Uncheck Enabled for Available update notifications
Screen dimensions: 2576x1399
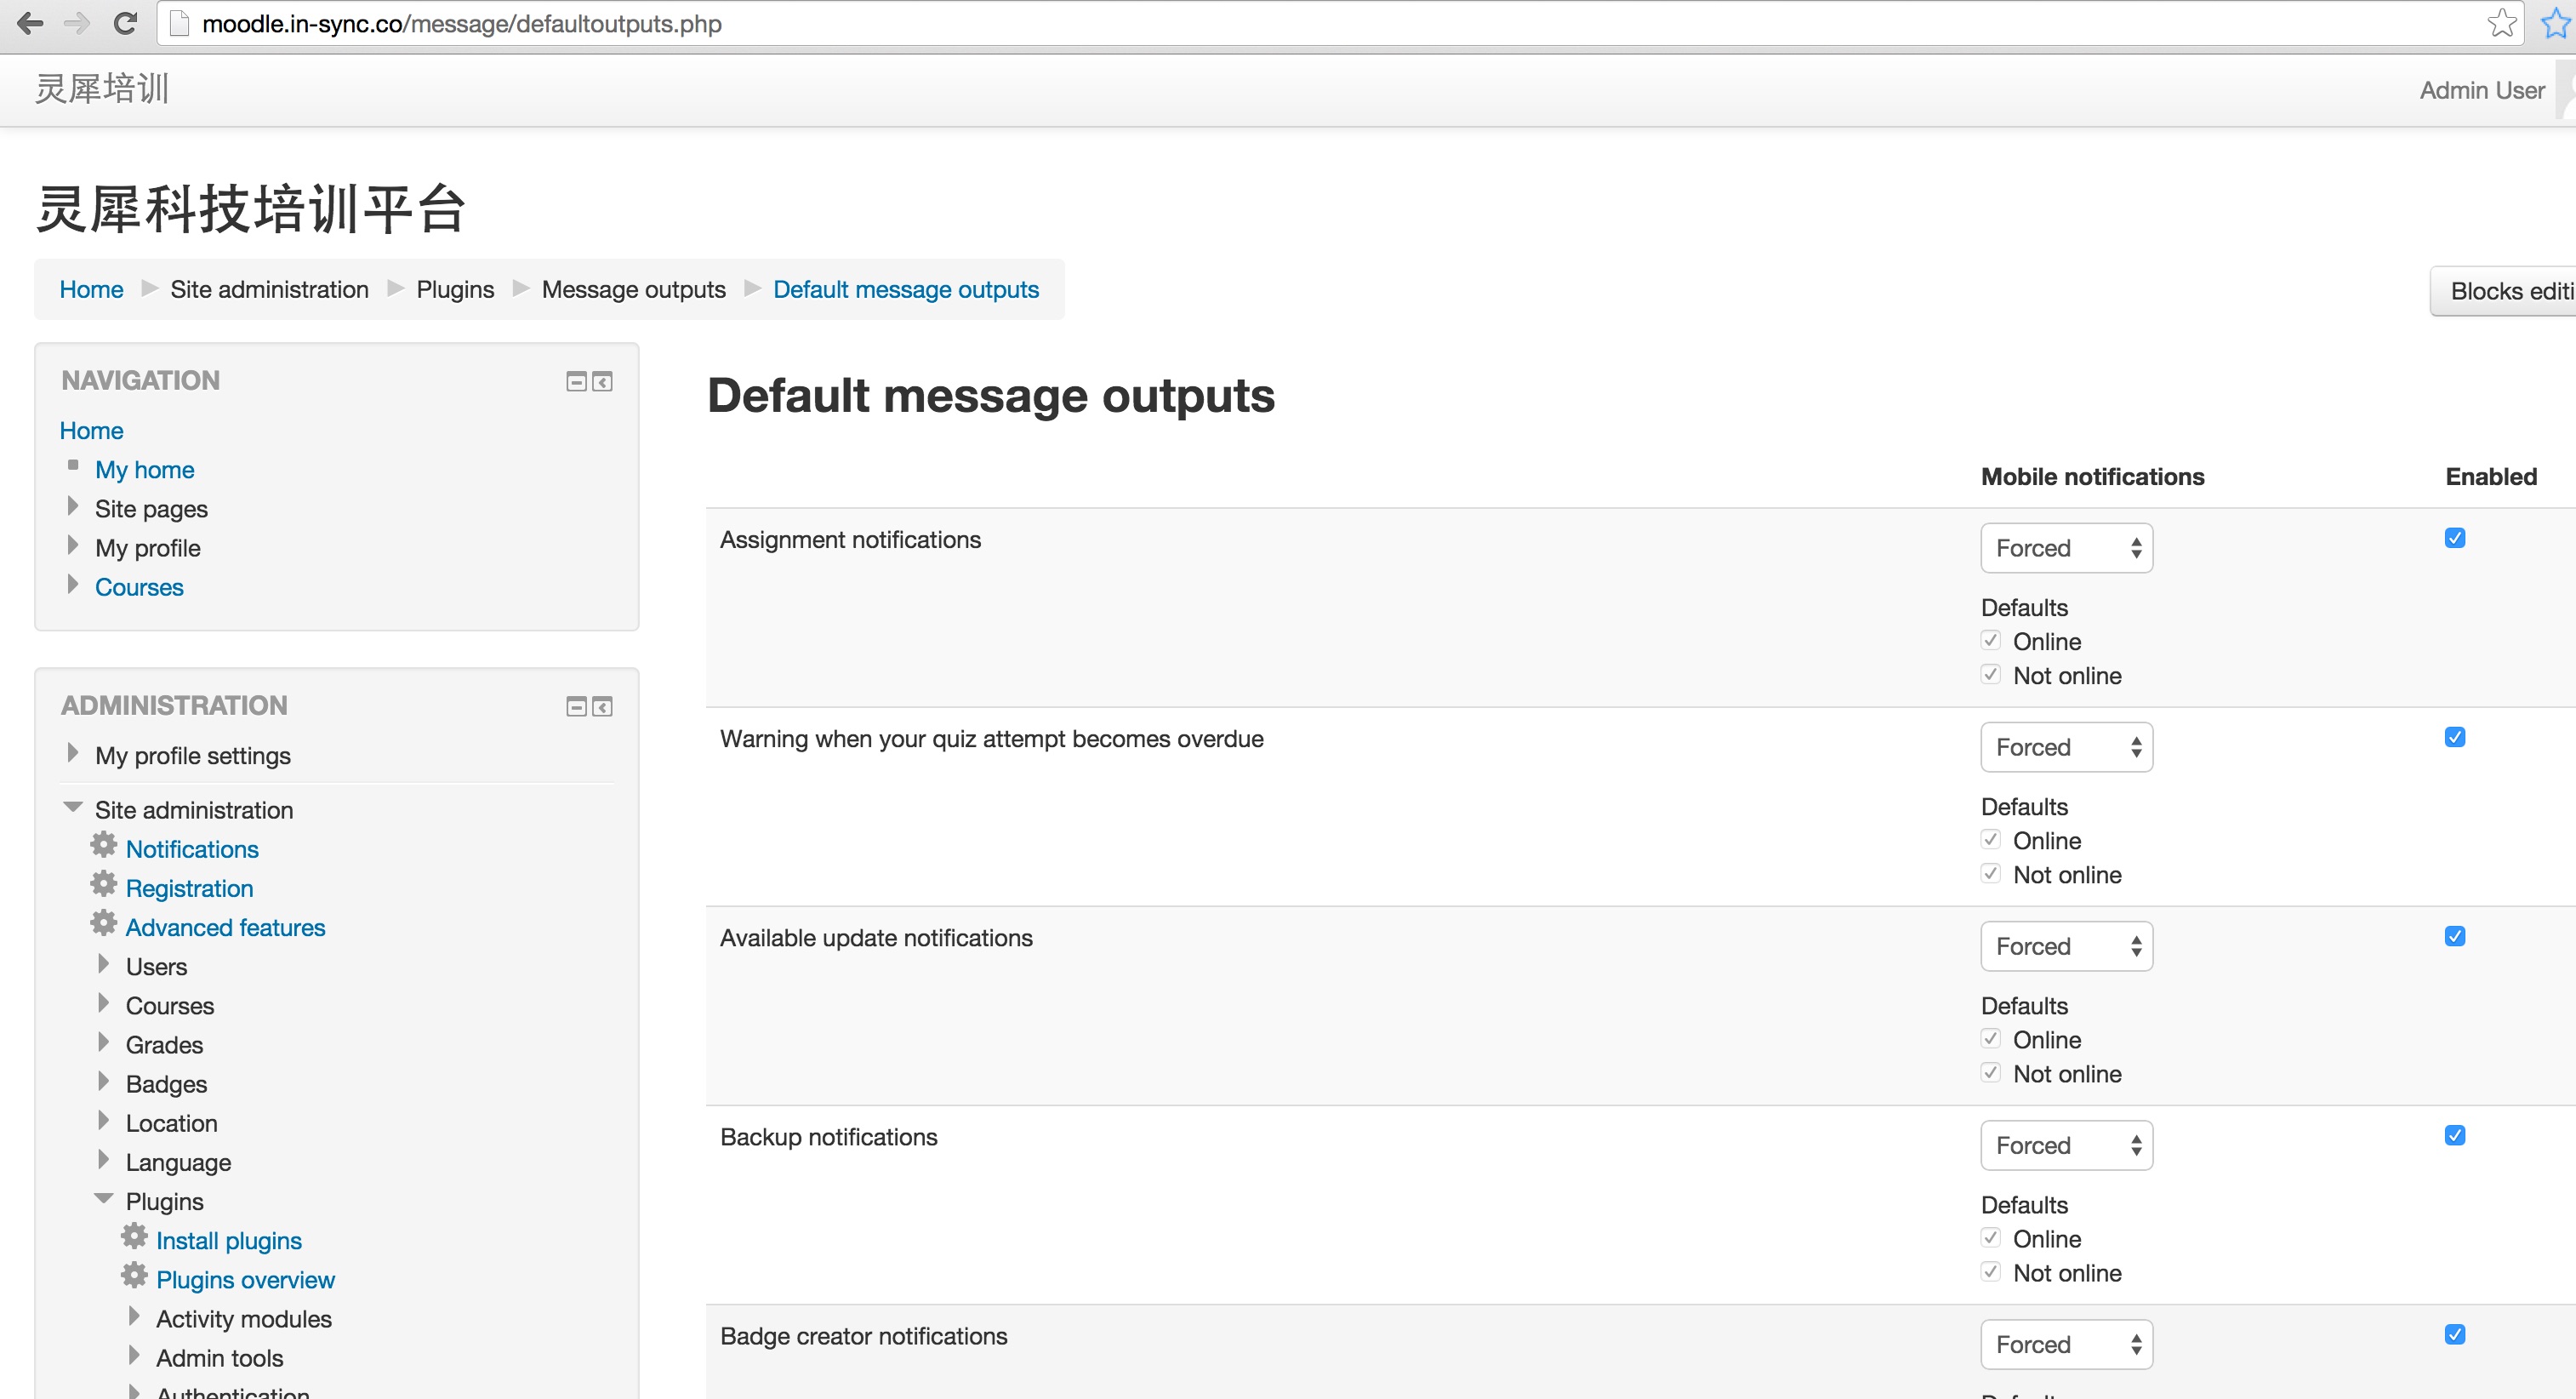click(2455, 936)
